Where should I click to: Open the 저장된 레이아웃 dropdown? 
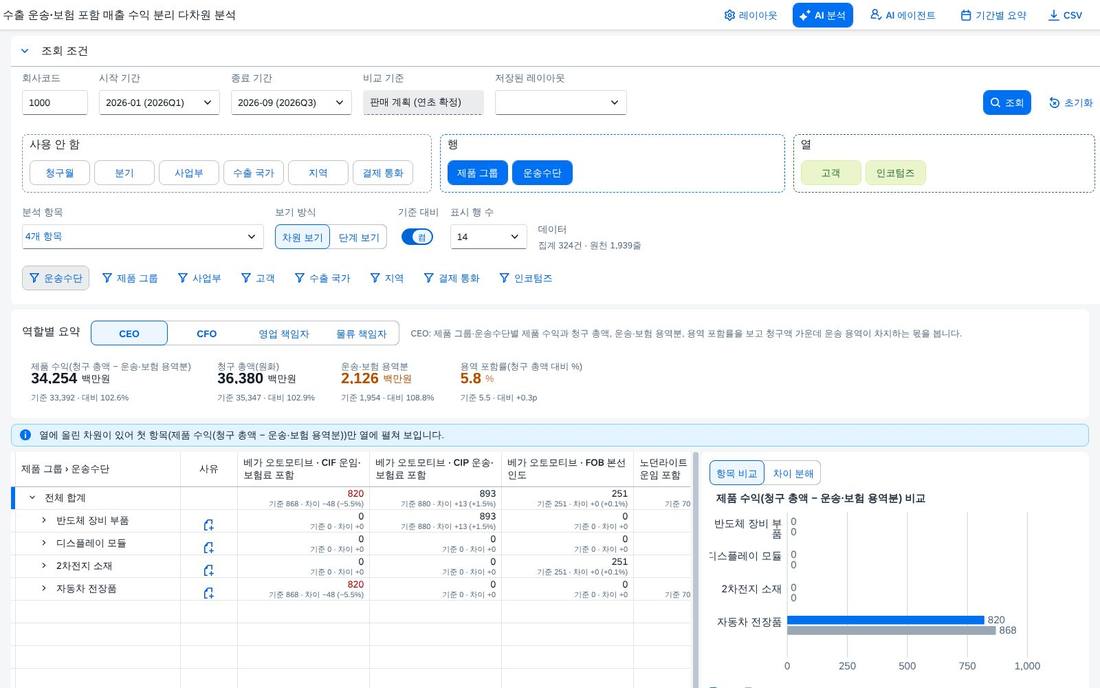tap(561, 102)
